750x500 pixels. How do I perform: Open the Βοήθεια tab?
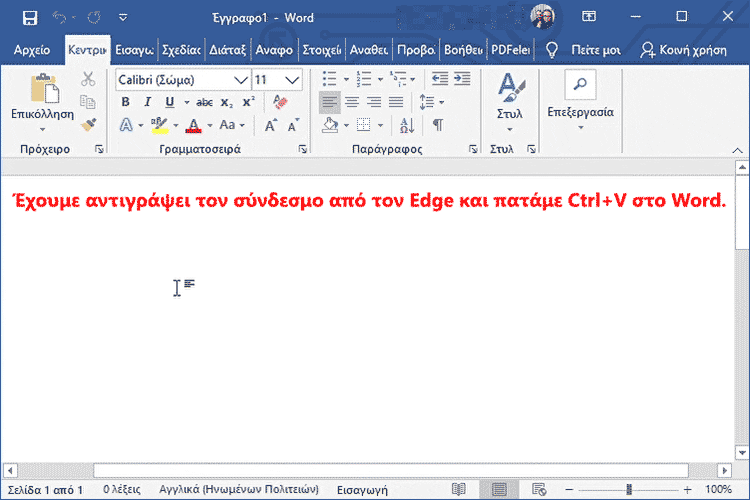(x=463, y=50)
